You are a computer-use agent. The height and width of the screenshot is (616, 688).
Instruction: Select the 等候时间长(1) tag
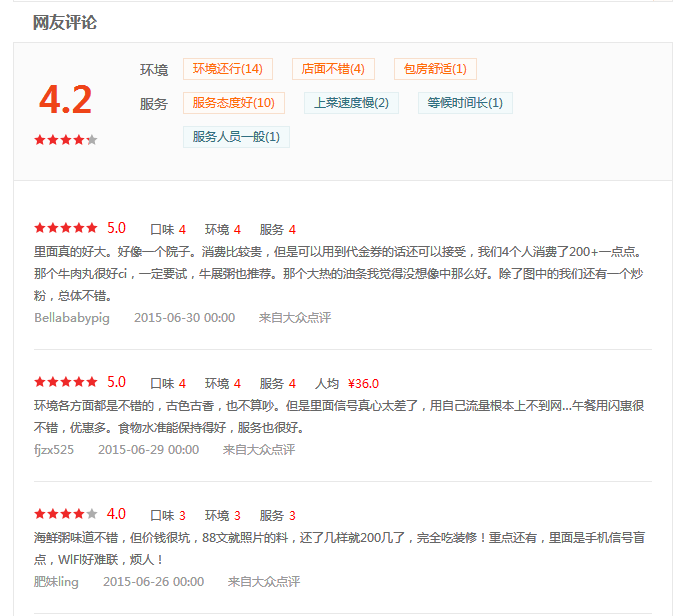point(465,103)
